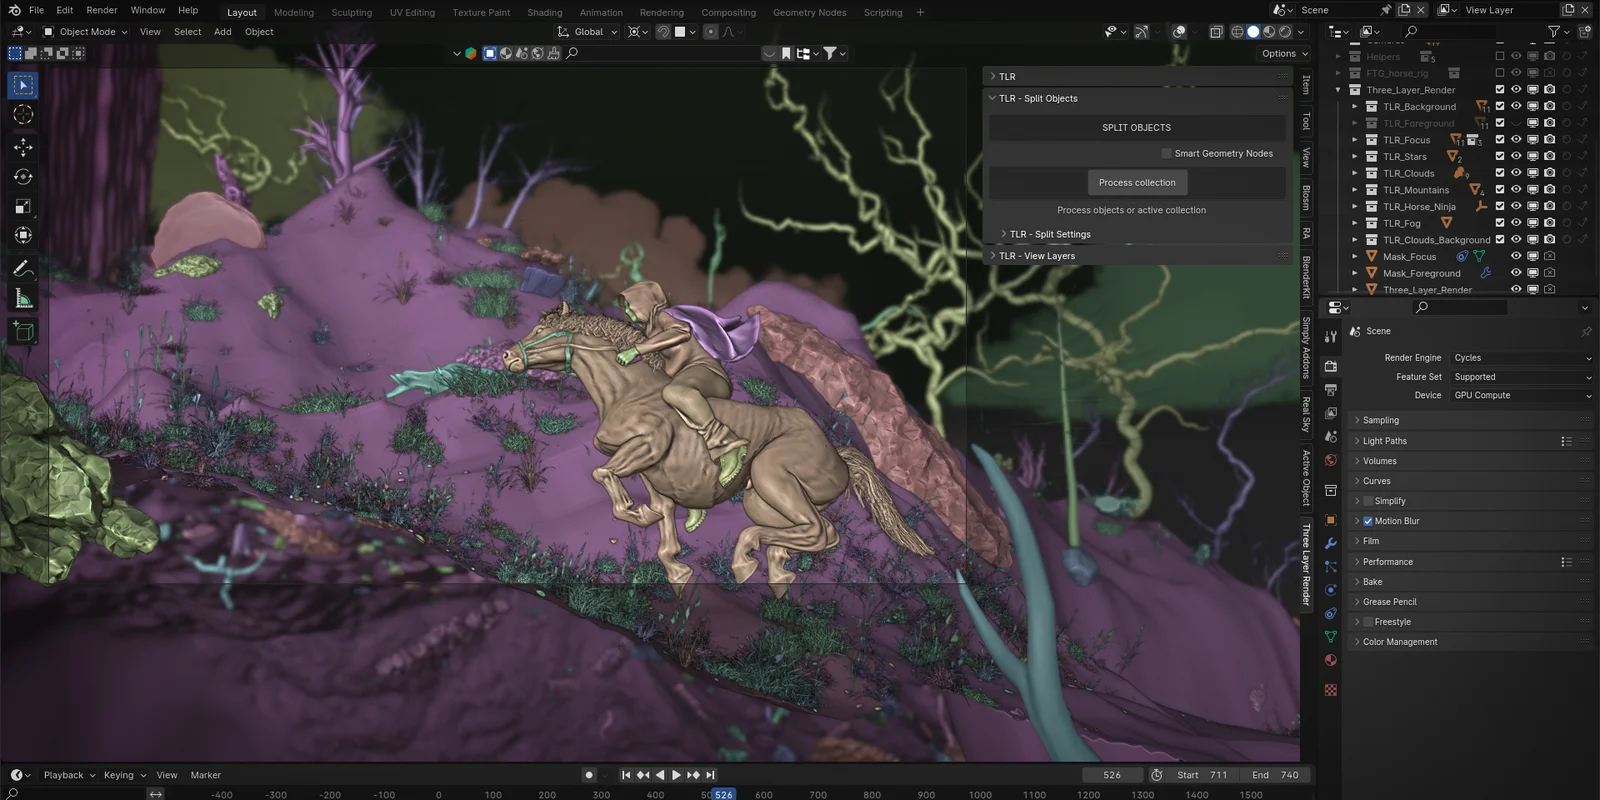The width and height of the screenshot is (1600, 800).
Task: Open the Device GPU Compute dropdown
Action: click(x=1521, y=395)
